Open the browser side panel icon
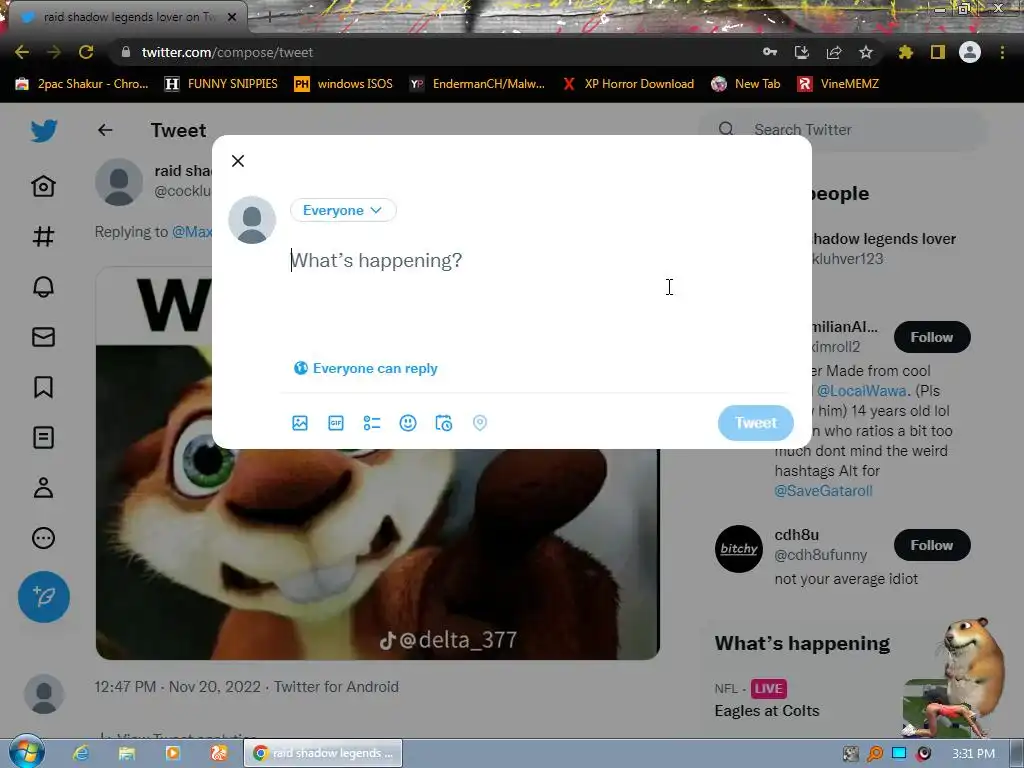This screenshot has height=768, width=1024. [x=938, y=52]
